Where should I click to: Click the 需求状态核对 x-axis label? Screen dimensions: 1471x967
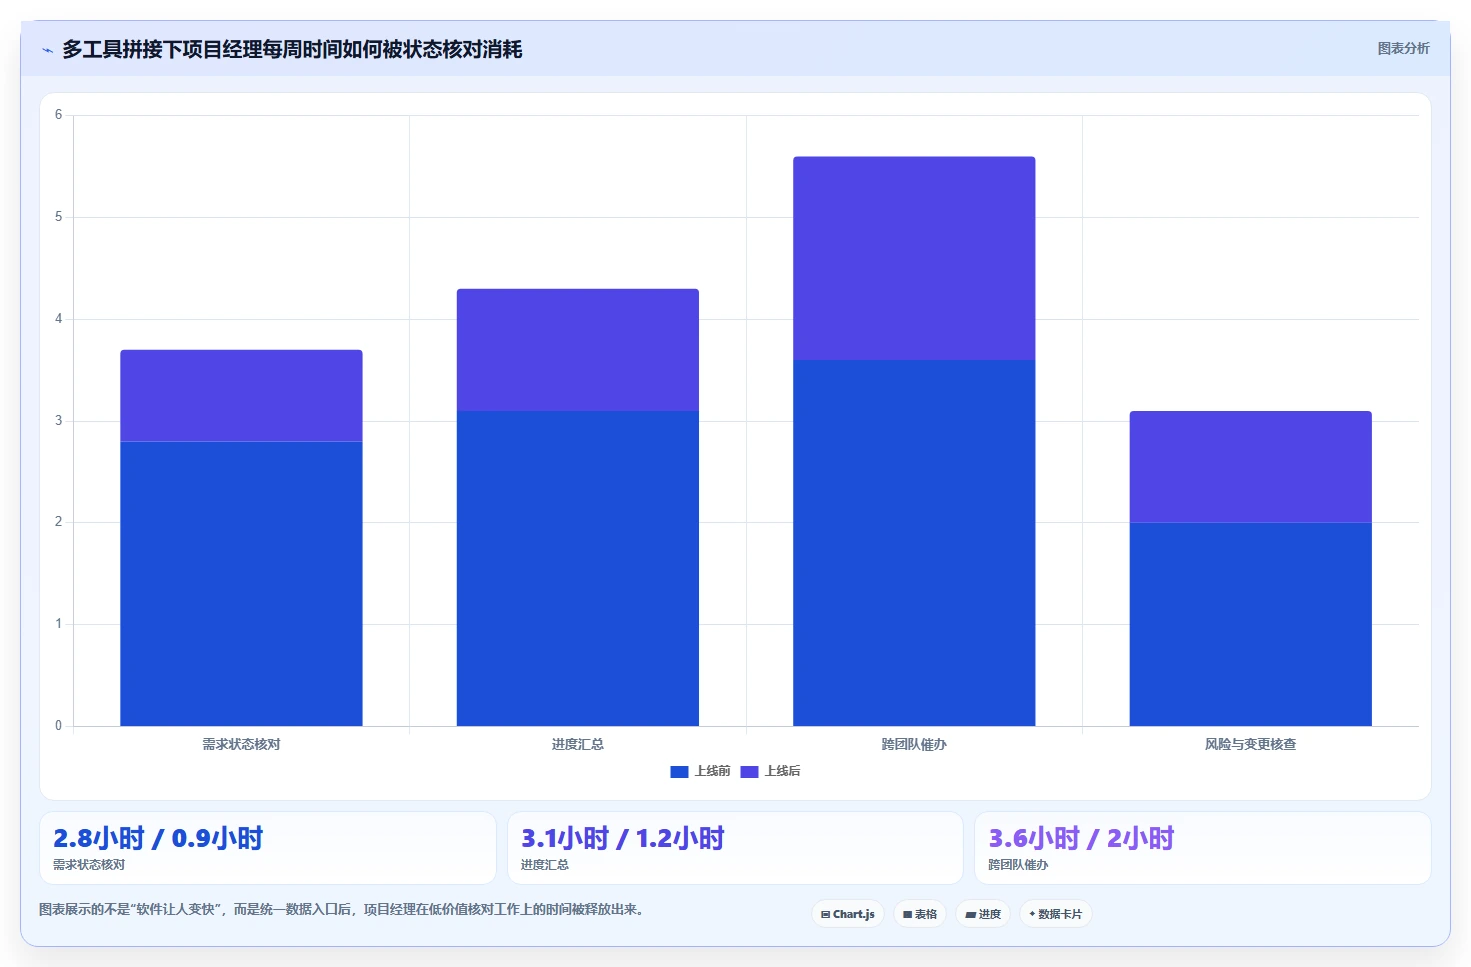point(241,744)
